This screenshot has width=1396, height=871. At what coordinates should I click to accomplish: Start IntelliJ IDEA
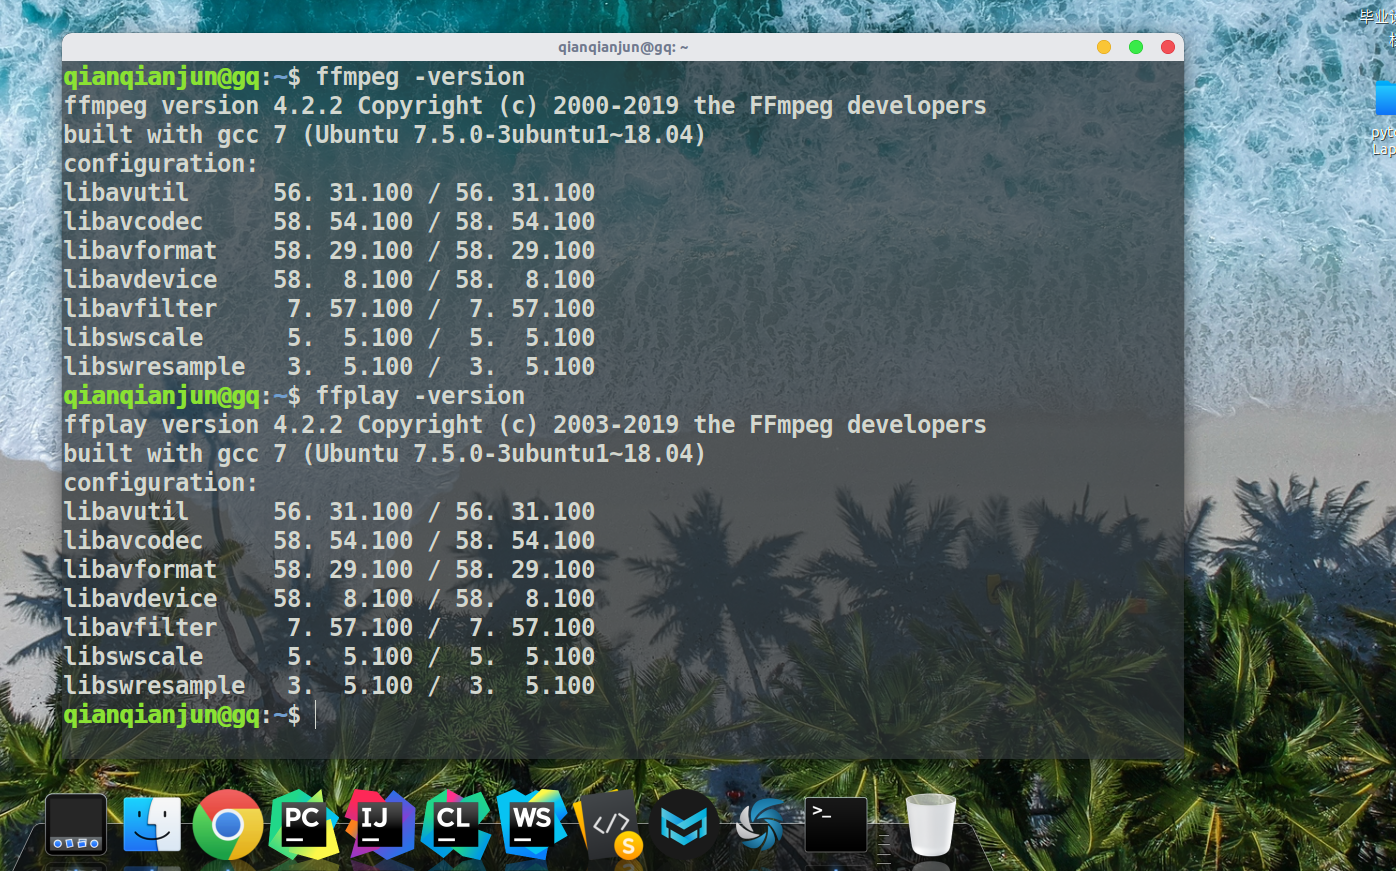pyautogui.click(x=380, y=824)
